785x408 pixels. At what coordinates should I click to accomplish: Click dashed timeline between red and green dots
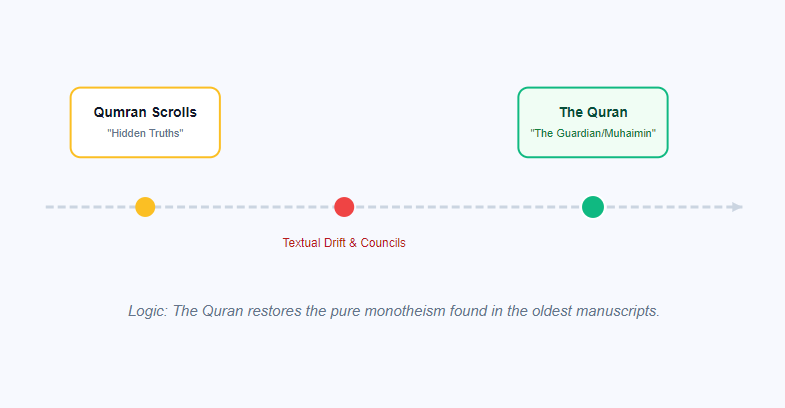tap(468, 207)
